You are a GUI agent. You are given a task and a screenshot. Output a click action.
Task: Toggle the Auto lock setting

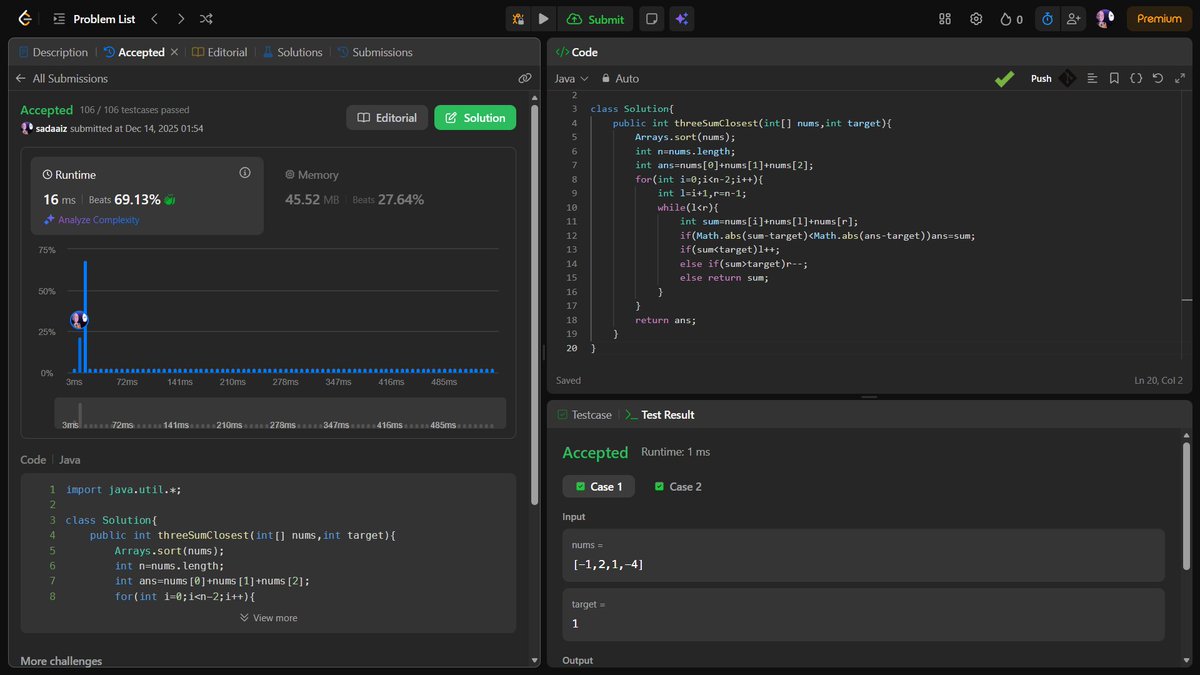coord(620,78)
